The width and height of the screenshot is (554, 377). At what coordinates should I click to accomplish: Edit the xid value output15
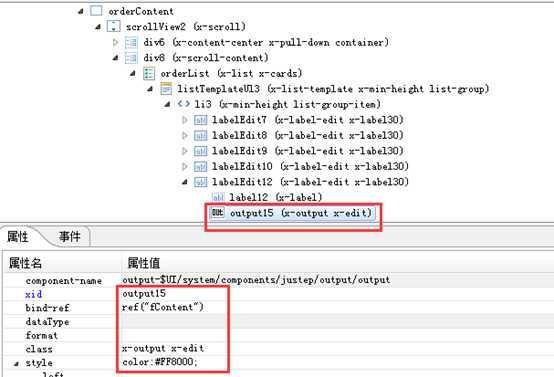(x=144, y=293)
